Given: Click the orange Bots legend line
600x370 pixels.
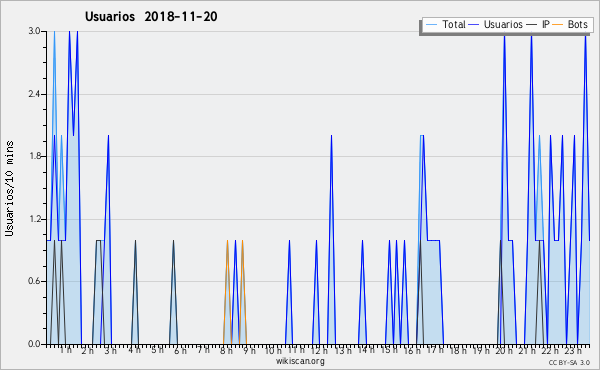Looking at the screenshot, I should (x=558, y=25).
